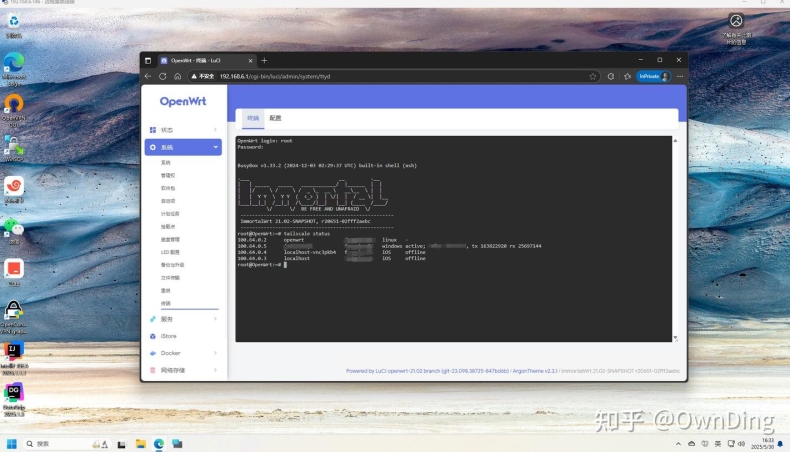Expand the 网络存储 sidebar chevron
790x452 pixels.
pos(215,370)
